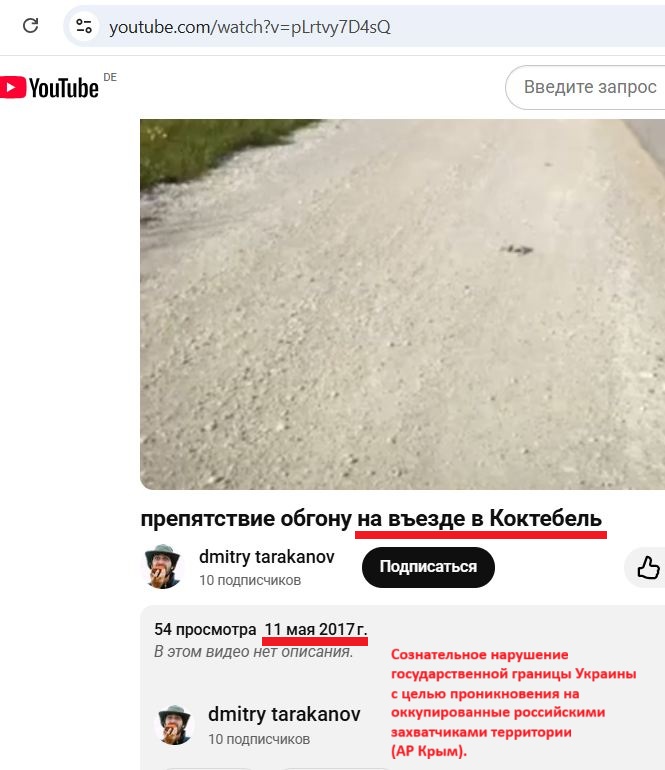Play the gravel road video

click(x=402, y=304)
